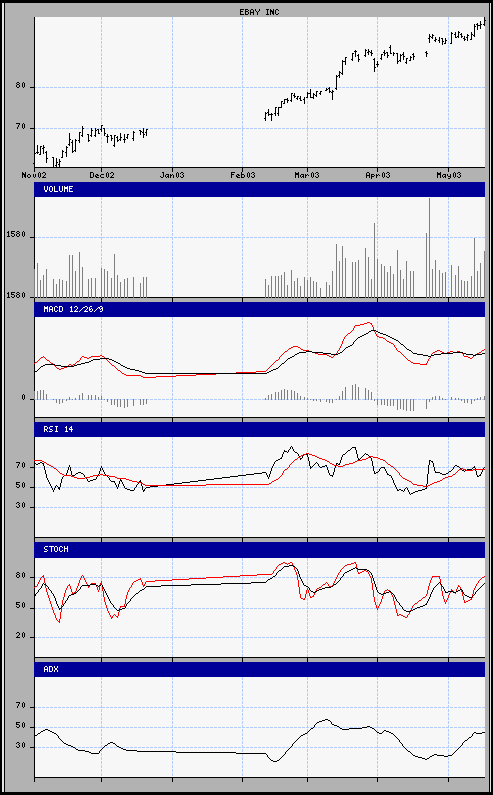Select the 70 level in ADX panel
The image size is (493, 795).
20,706
